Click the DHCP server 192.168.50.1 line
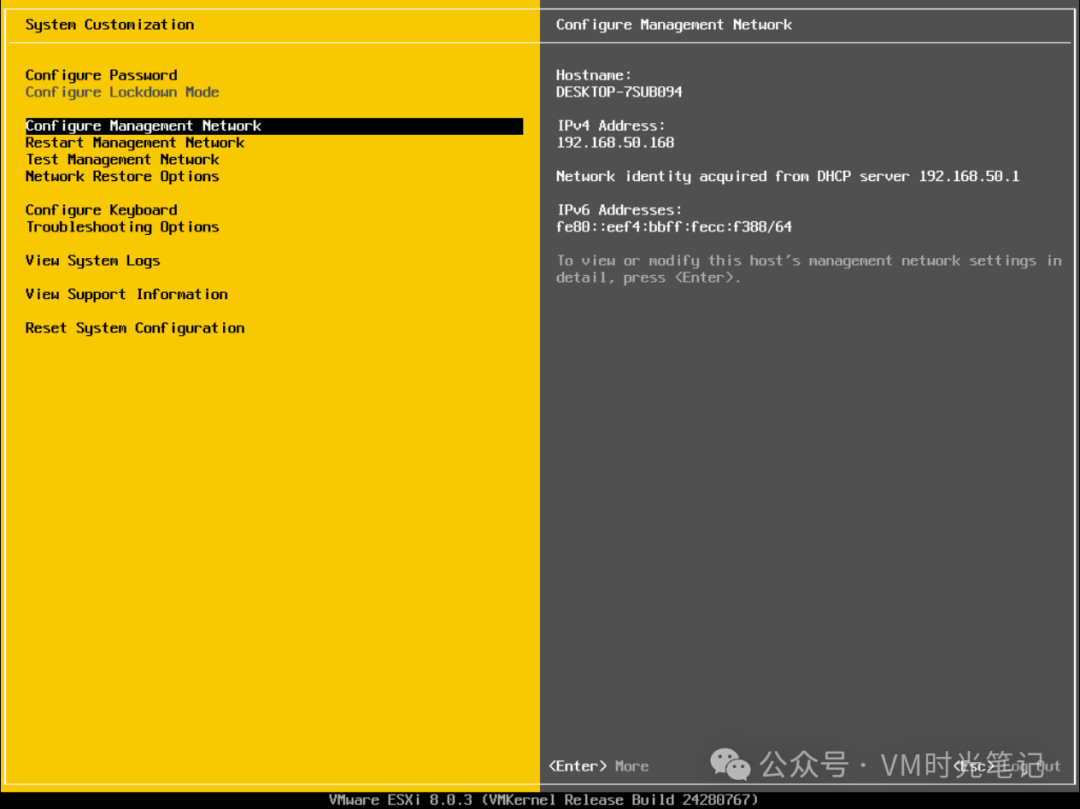 tap(787, 176)
